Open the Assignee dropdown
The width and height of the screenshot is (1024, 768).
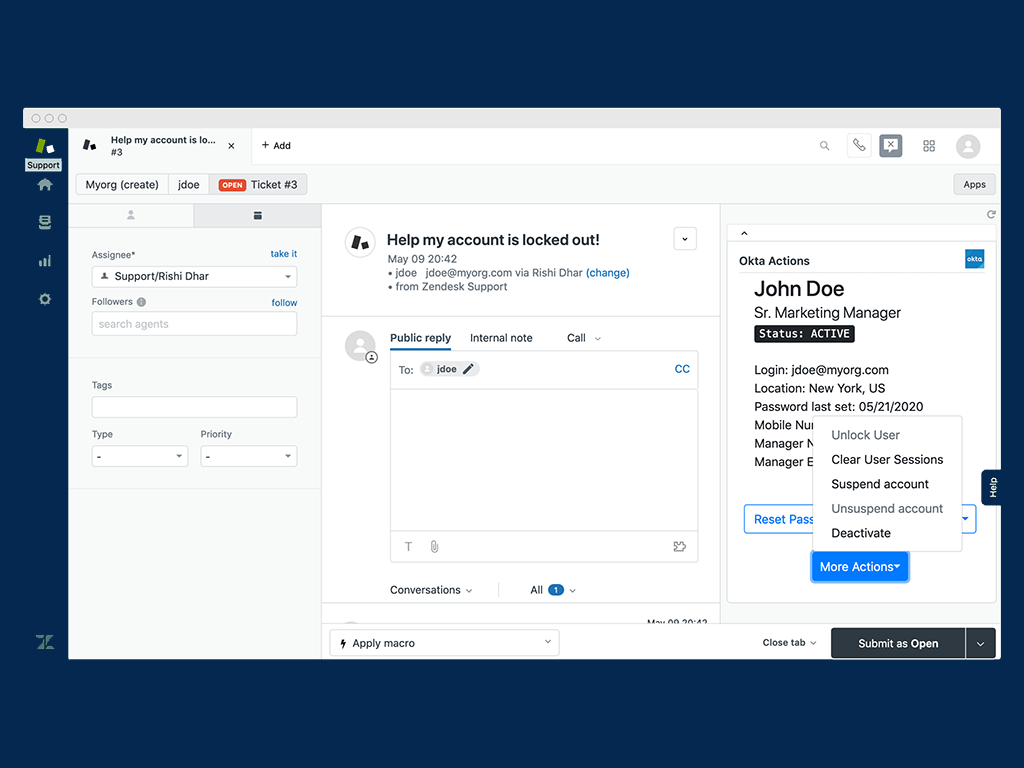(x=194, y=276)
